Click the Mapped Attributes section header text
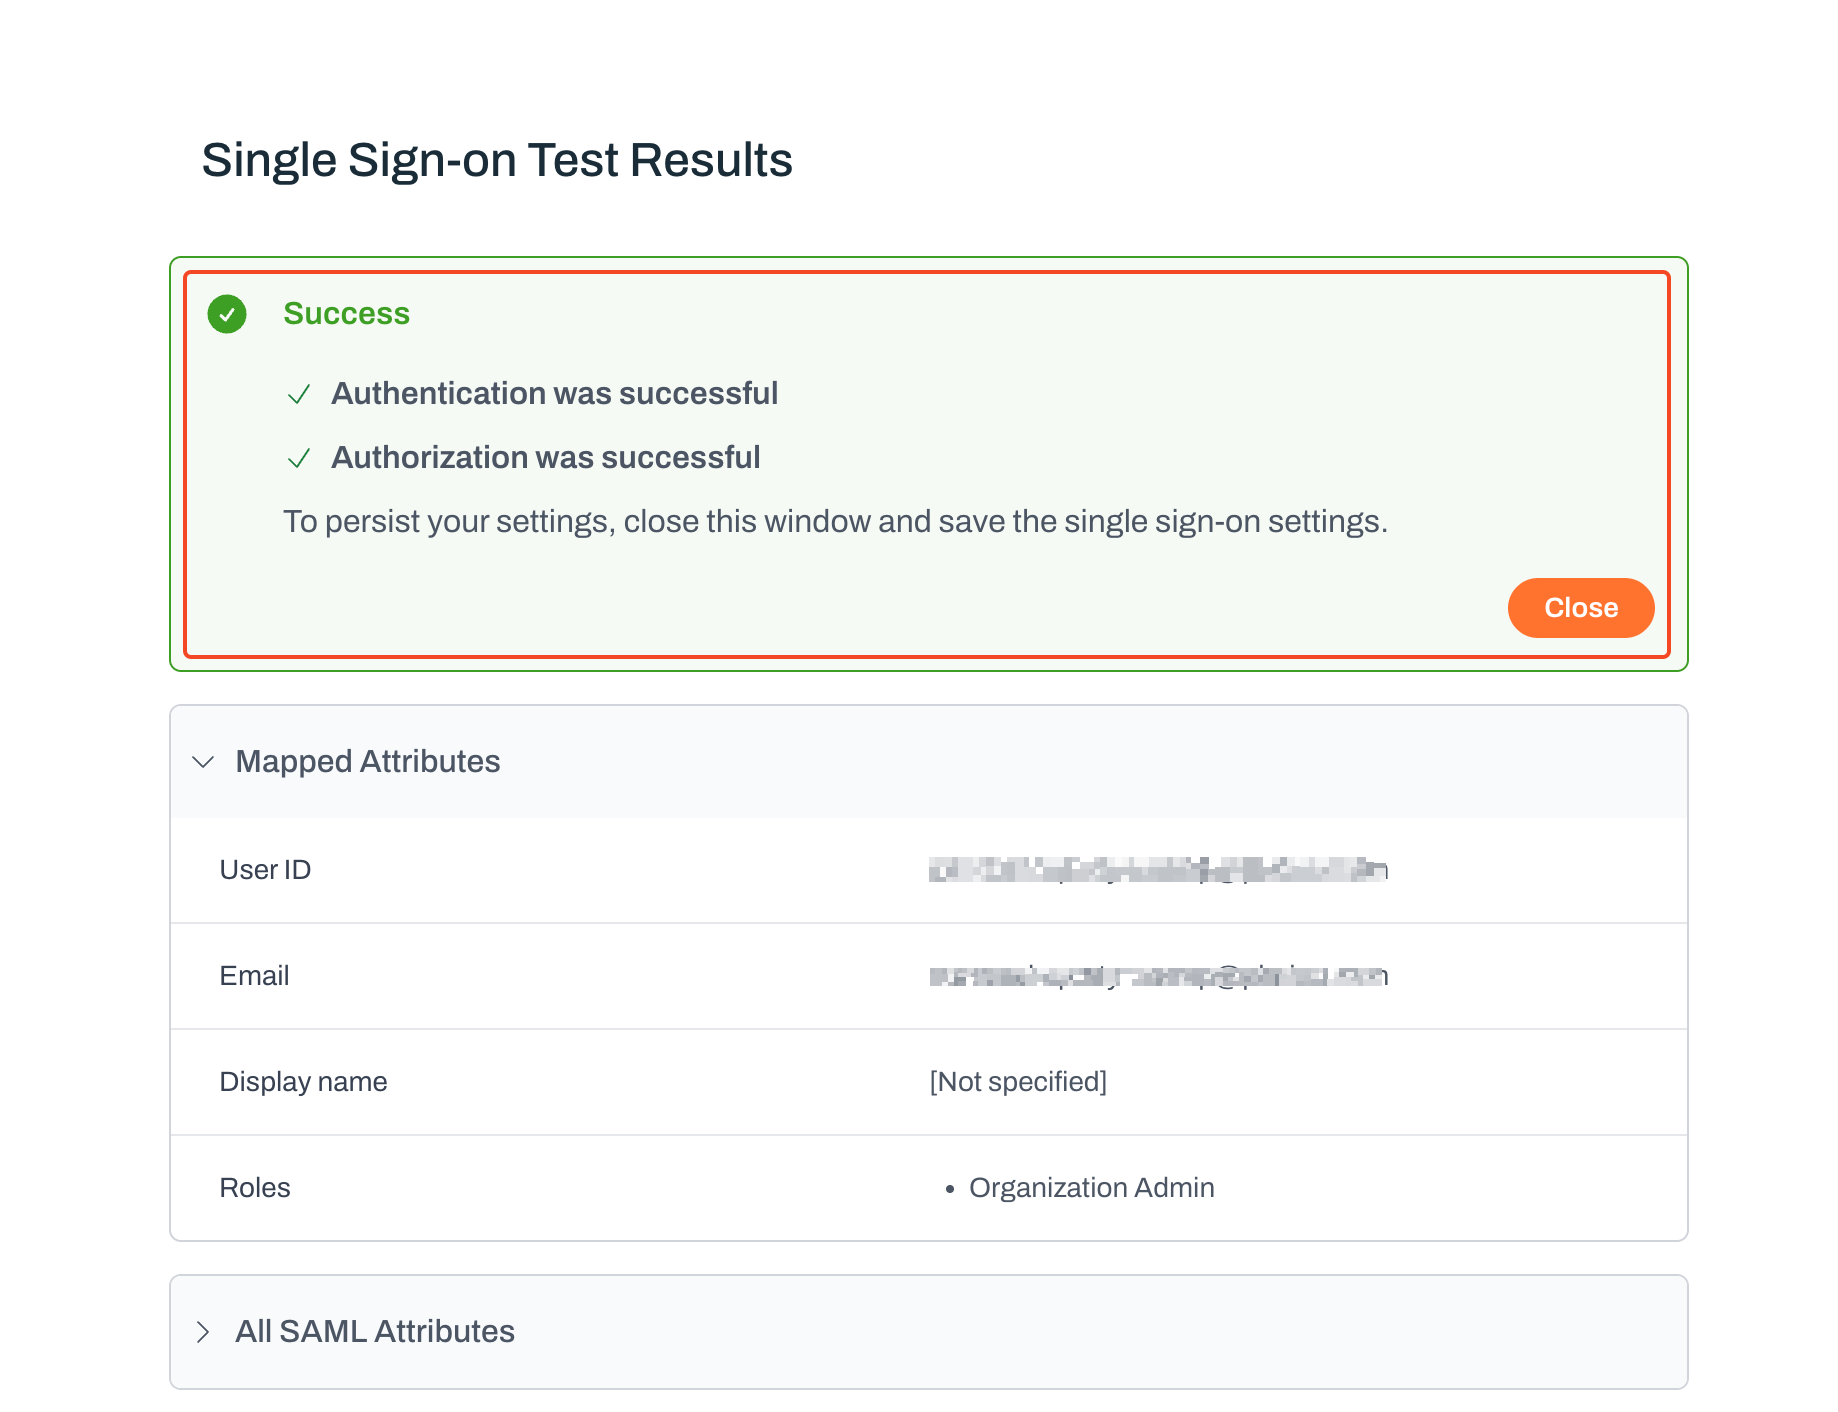The height and width of the screenshot is (1412, 1838). click(x=367, y=762)
